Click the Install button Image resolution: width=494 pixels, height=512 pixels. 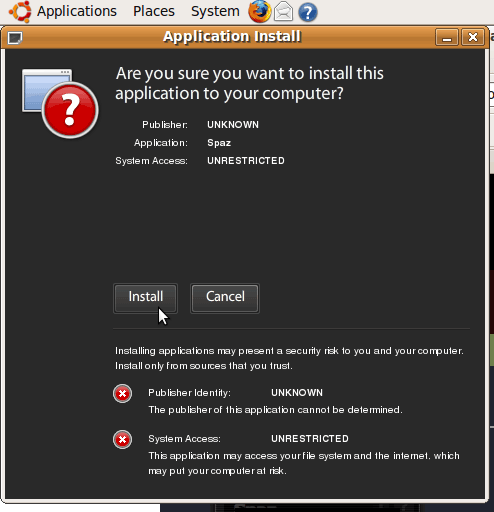(x=145, y=298)
